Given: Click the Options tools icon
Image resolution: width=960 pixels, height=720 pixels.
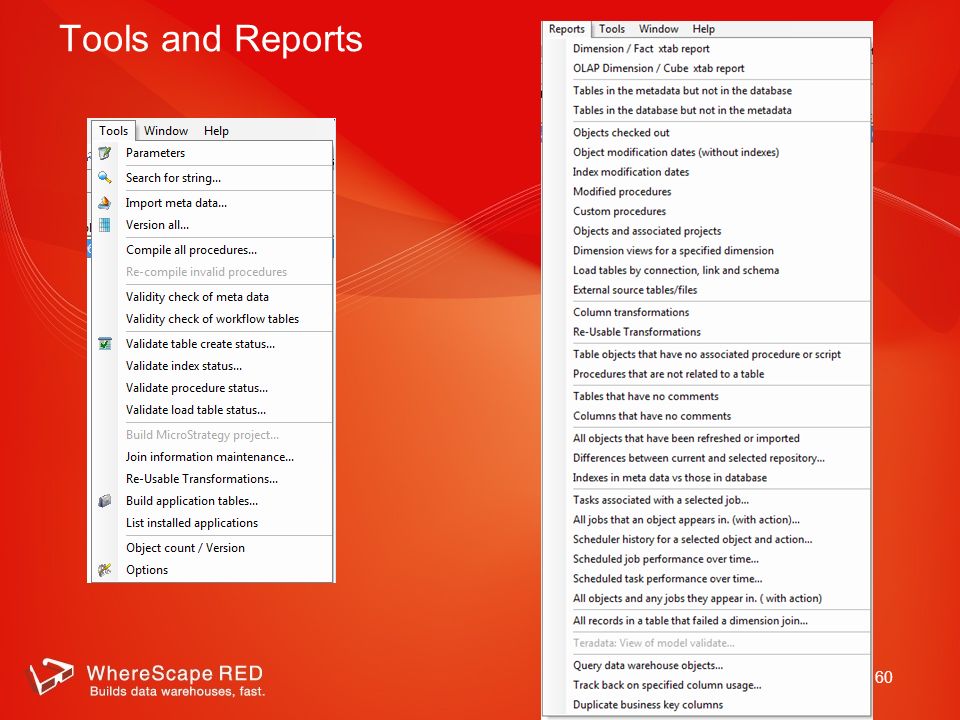Looking at the screenshot, I should (105, 570).
